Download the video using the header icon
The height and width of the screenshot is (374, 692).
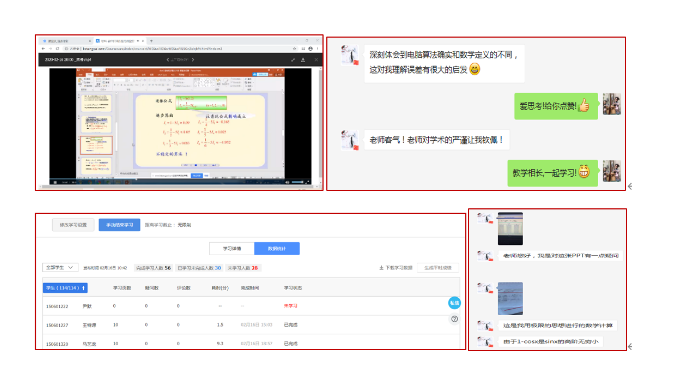coord(303,60)
